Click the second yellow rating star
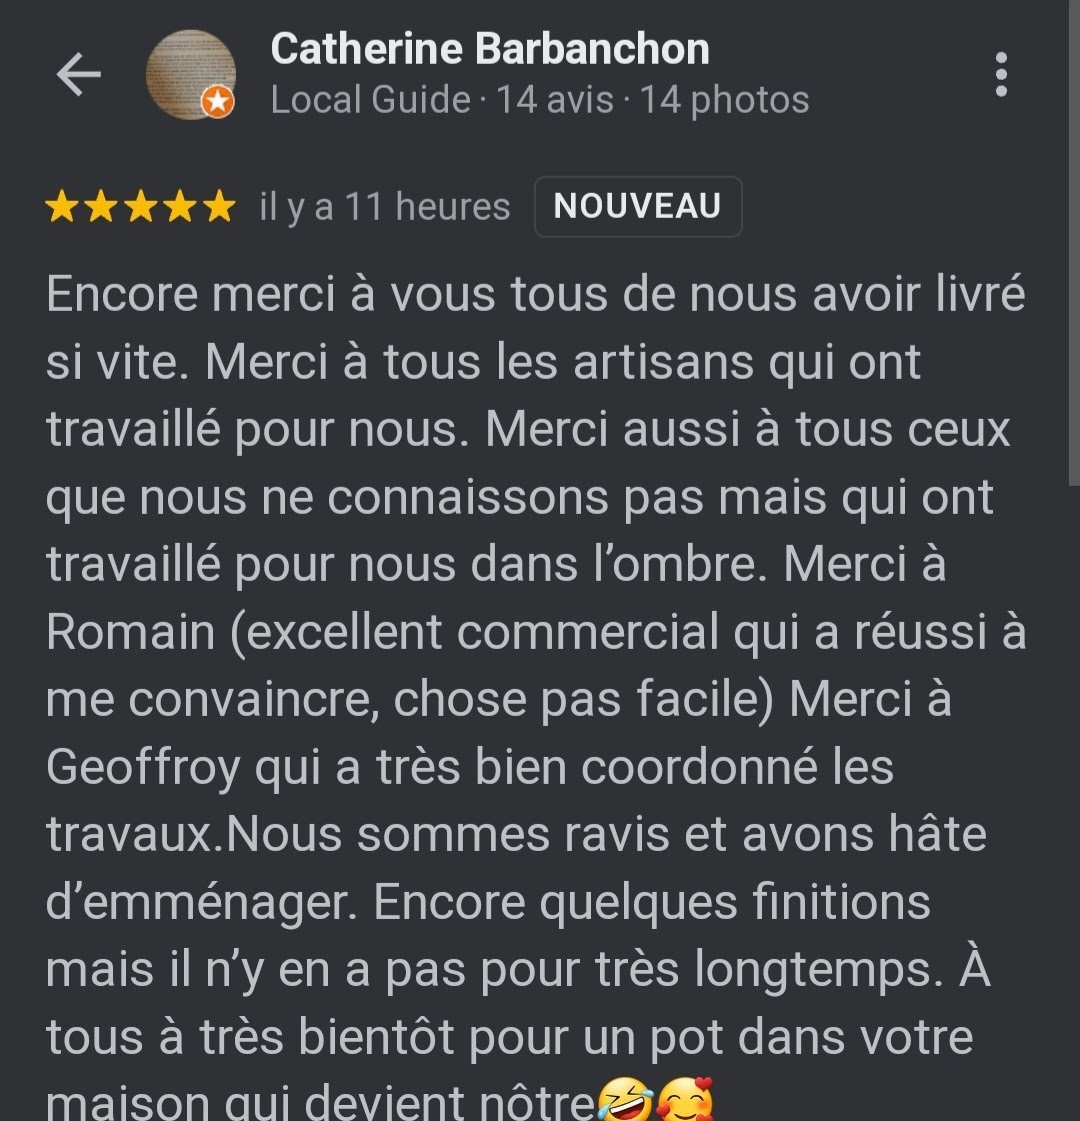This screenshot has height=1121, width=1080. click(x=101, y=207)
